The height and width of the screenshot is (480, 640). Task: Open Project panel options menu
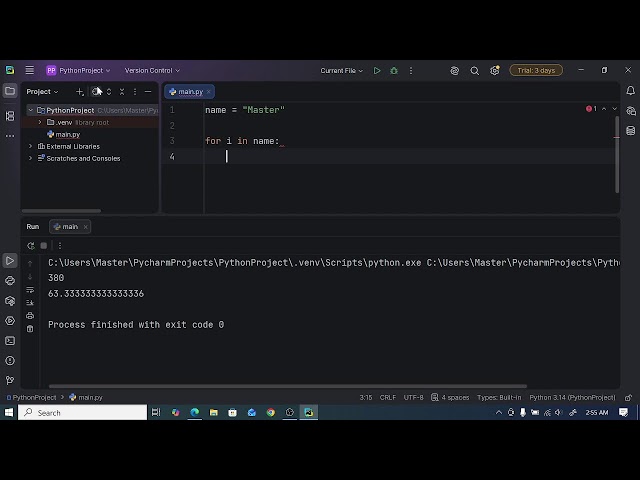pyautogui.click(x=135, y=92)
